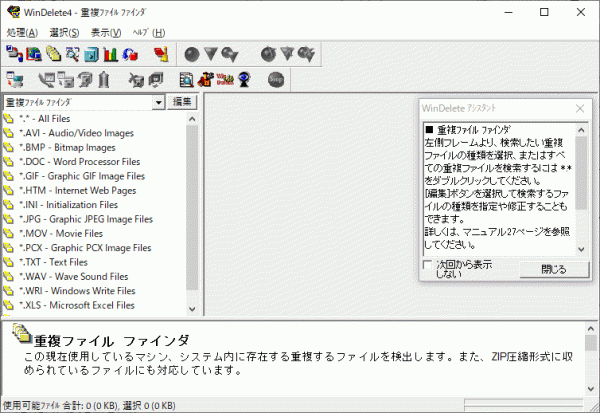
Task: Click the 編集 button
Action: coord(183,102)
